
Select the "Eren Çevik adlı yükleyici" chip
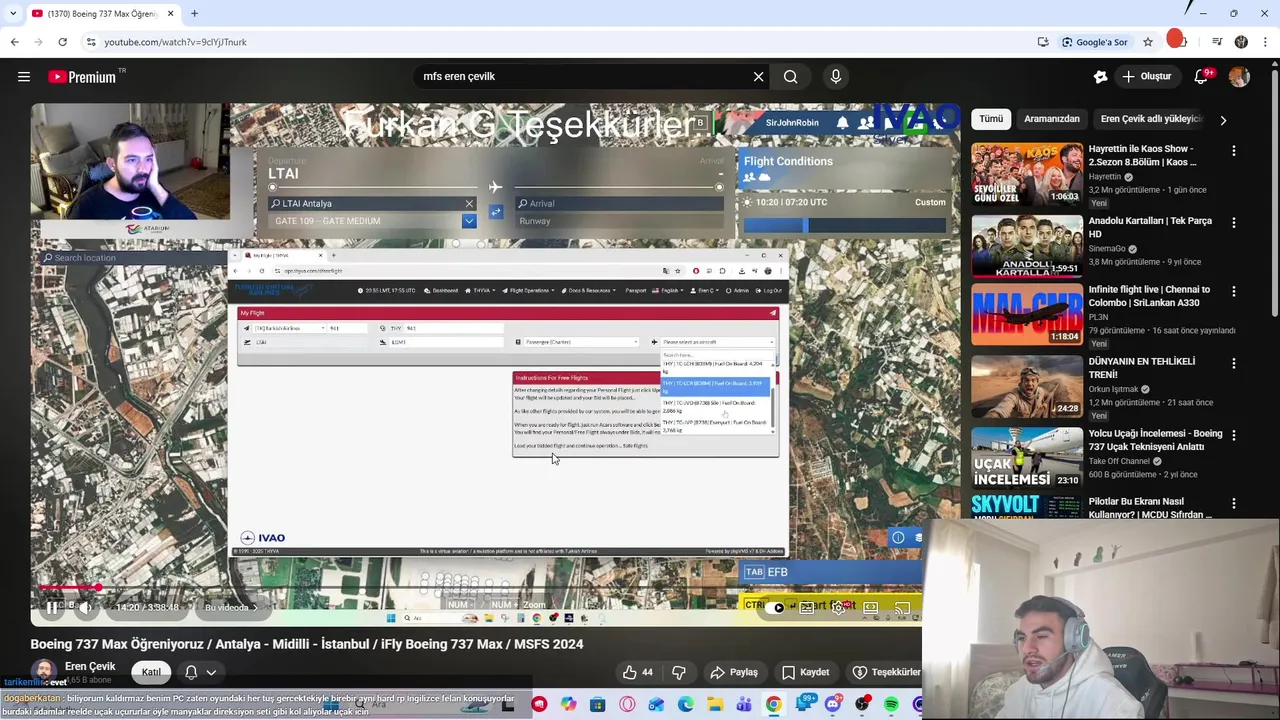tap(1150, 119)
